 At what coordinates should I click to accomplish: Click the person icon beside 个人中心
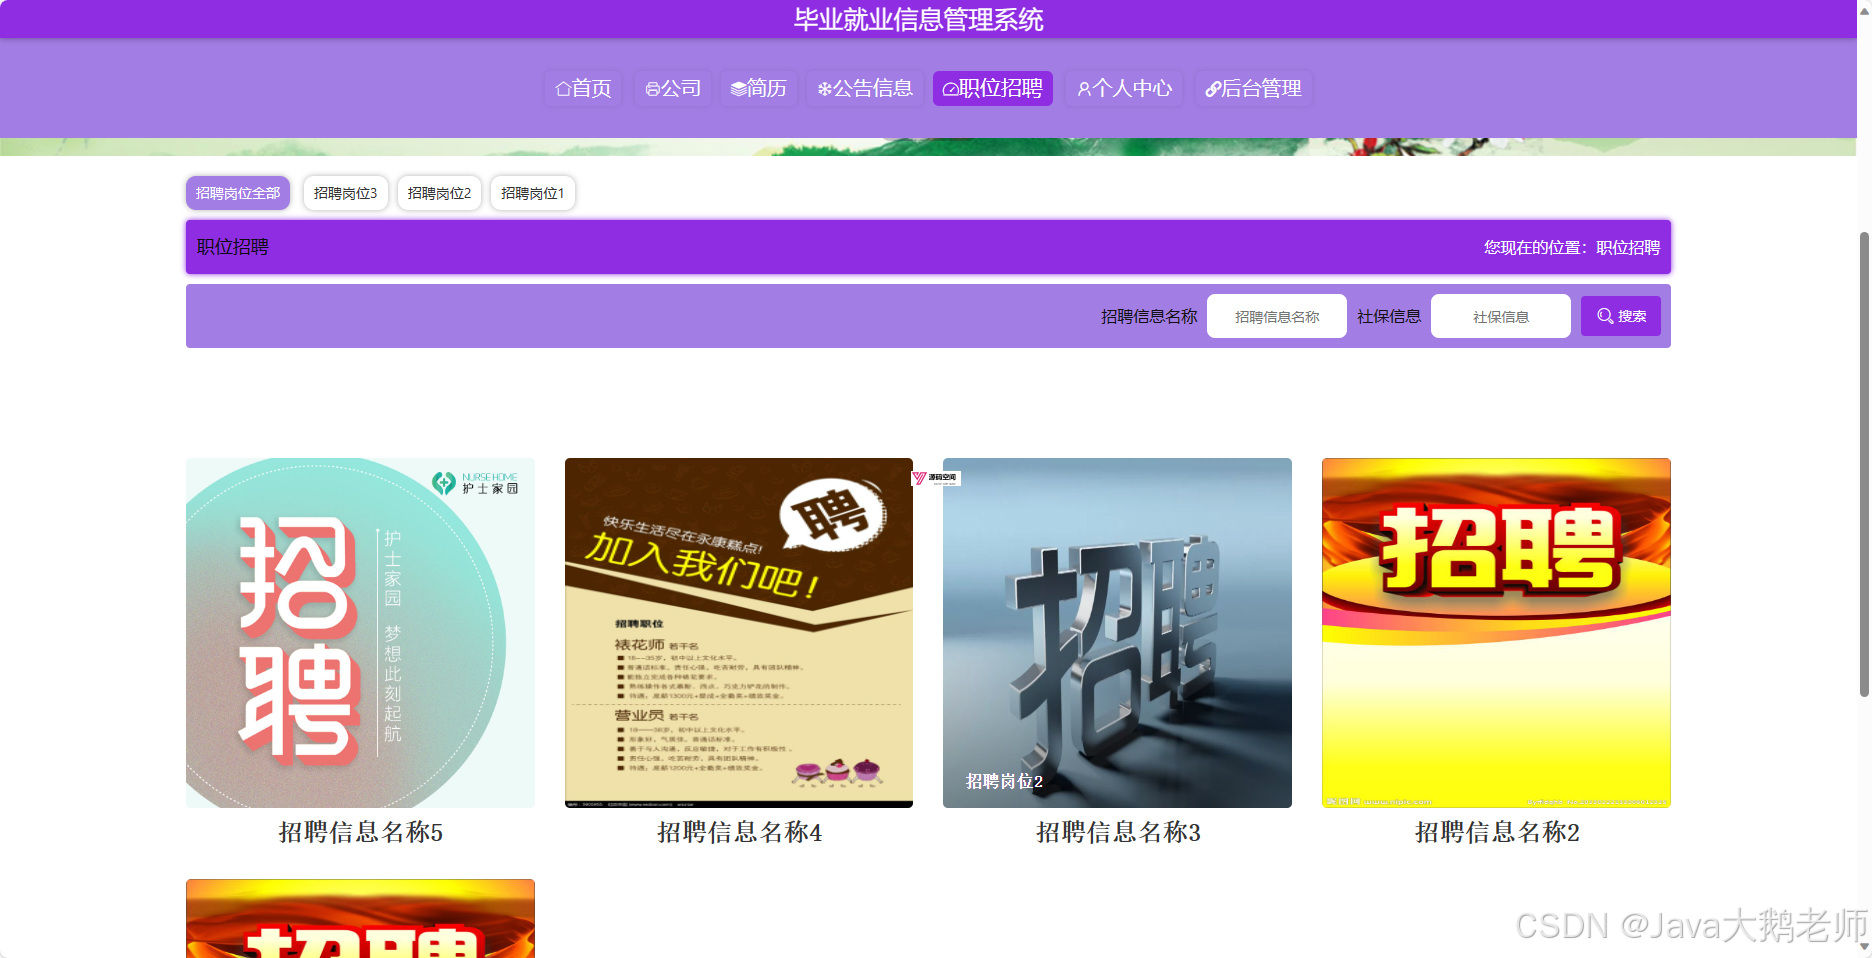(x=1084, y=89)
